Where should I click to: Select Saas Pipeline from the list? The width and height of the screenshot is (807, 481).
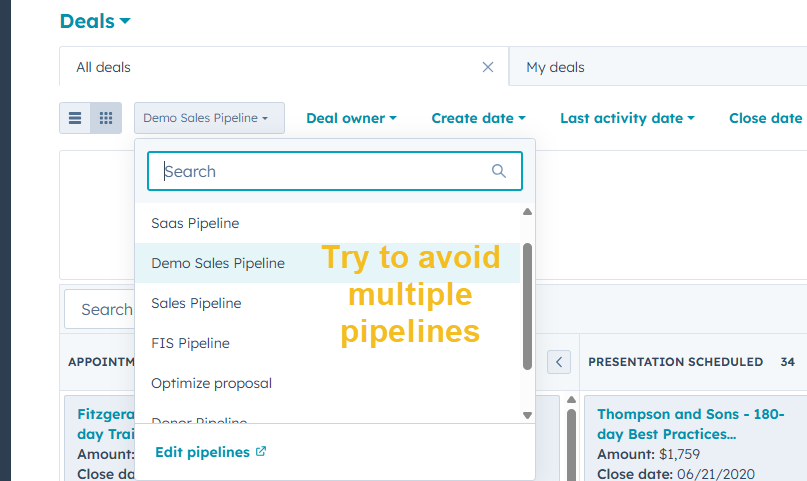(x=195, y=223)
